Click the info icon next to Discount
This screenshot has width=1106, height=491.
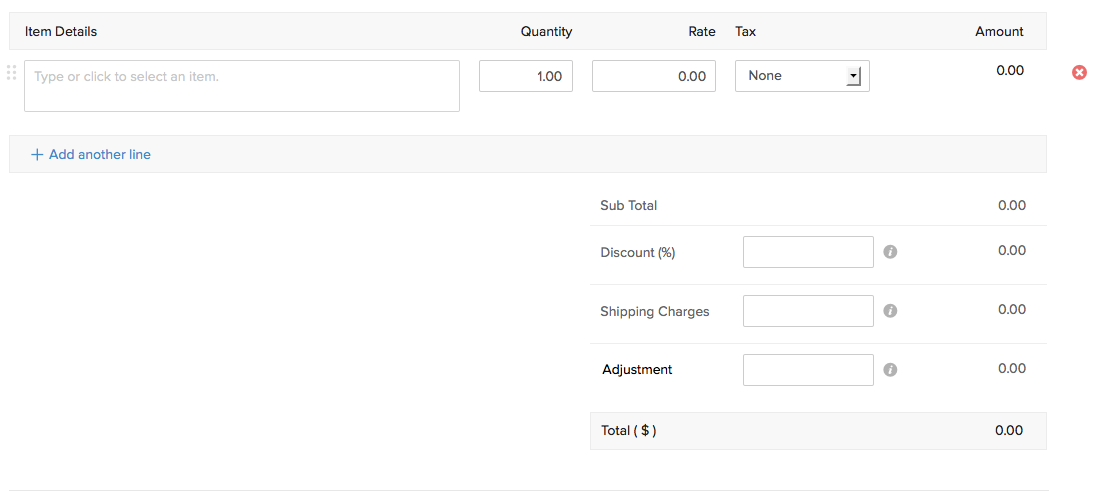pos(890,252)
